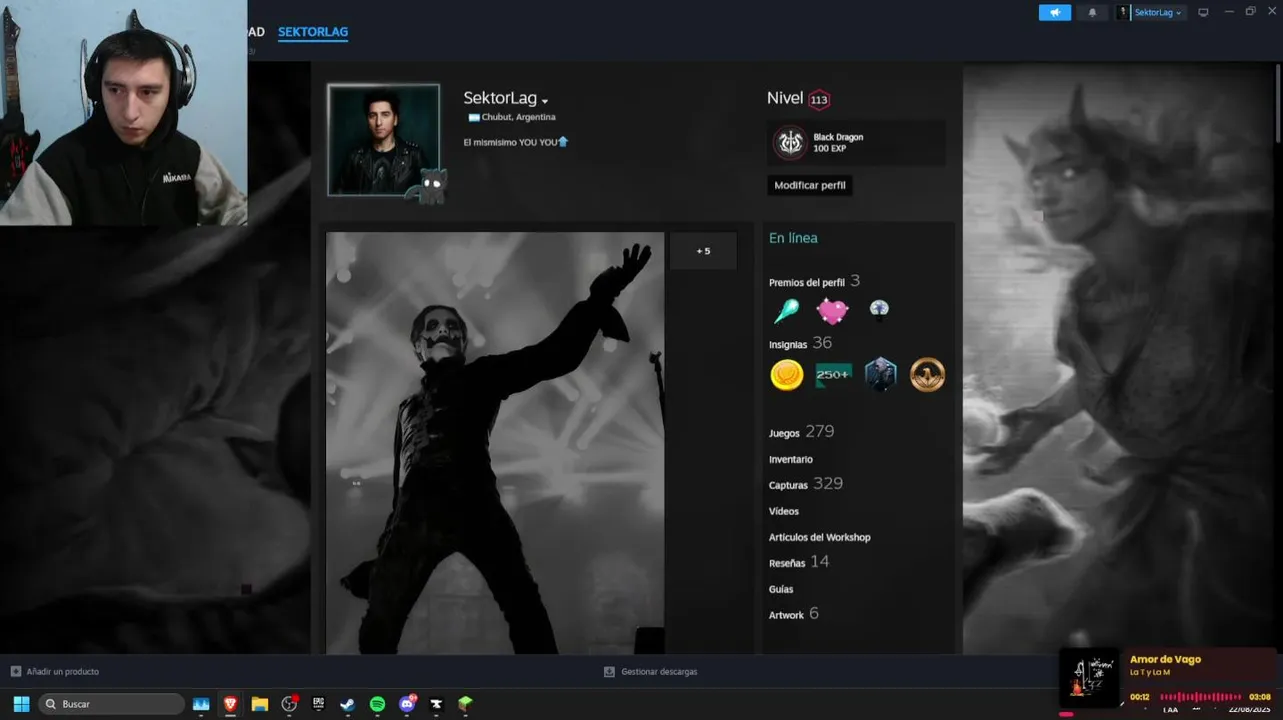
Task: Click the Argentina flag icon
Action: pos(474,117)
